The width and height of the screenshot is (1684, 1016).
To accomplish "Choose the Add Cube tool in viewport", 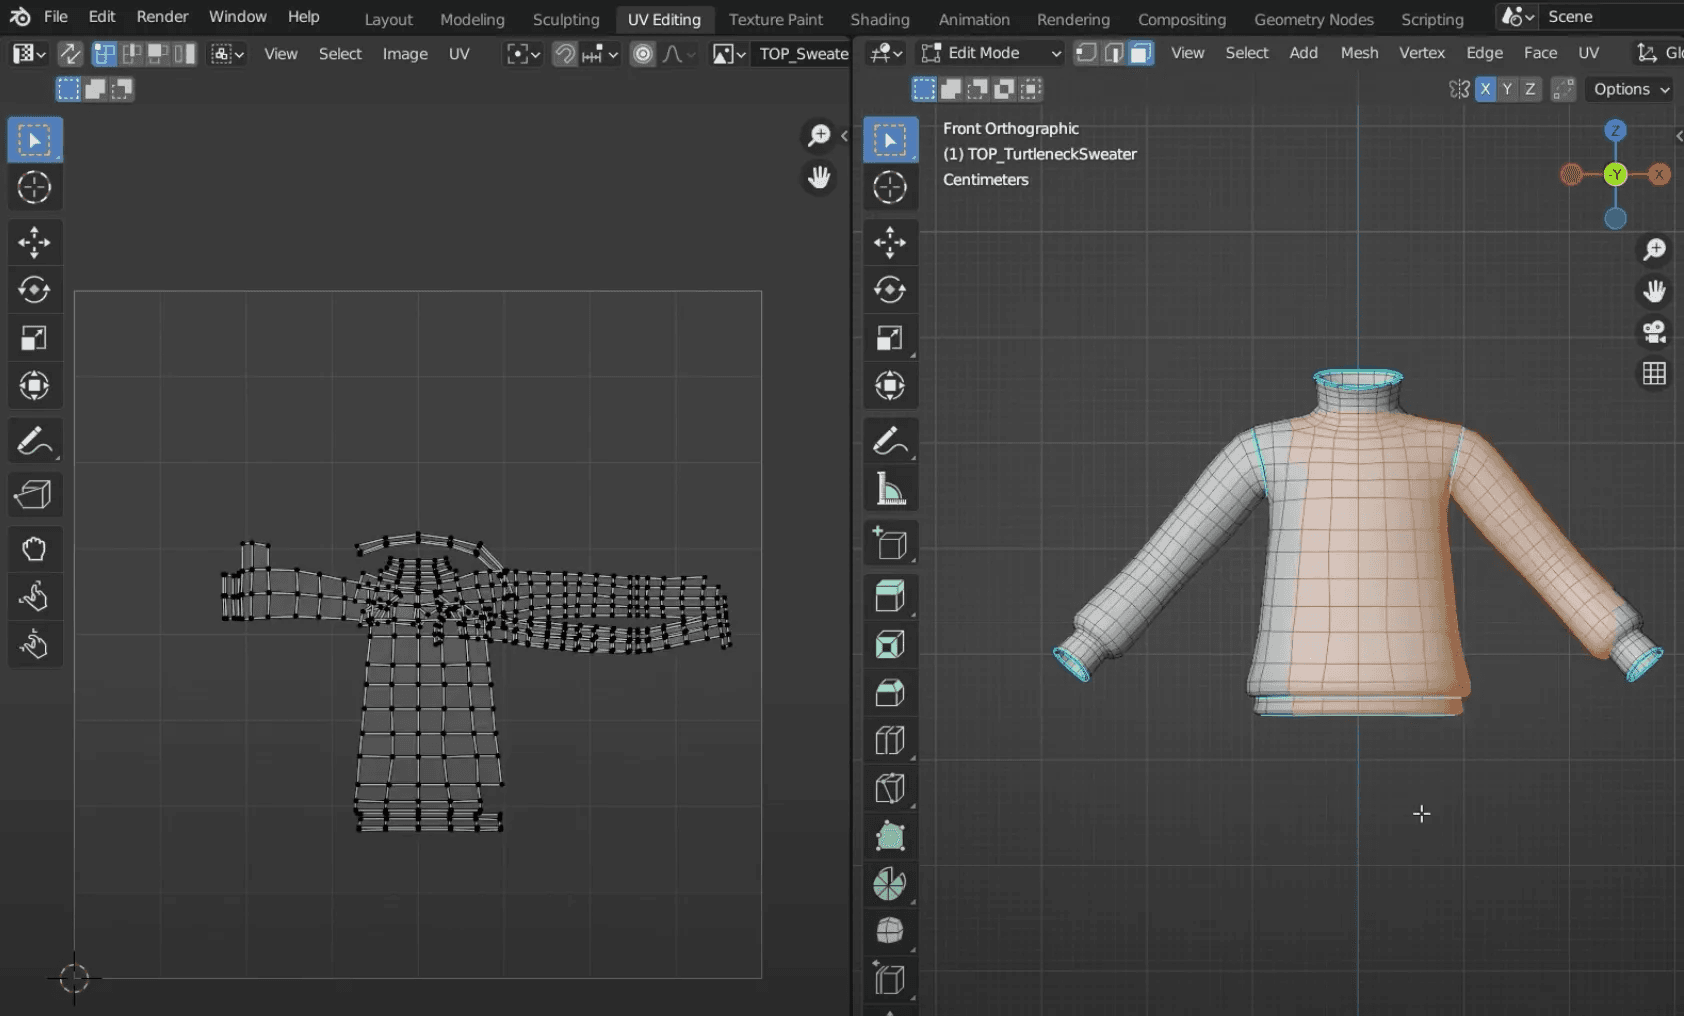I will click(x=889, y=543).
